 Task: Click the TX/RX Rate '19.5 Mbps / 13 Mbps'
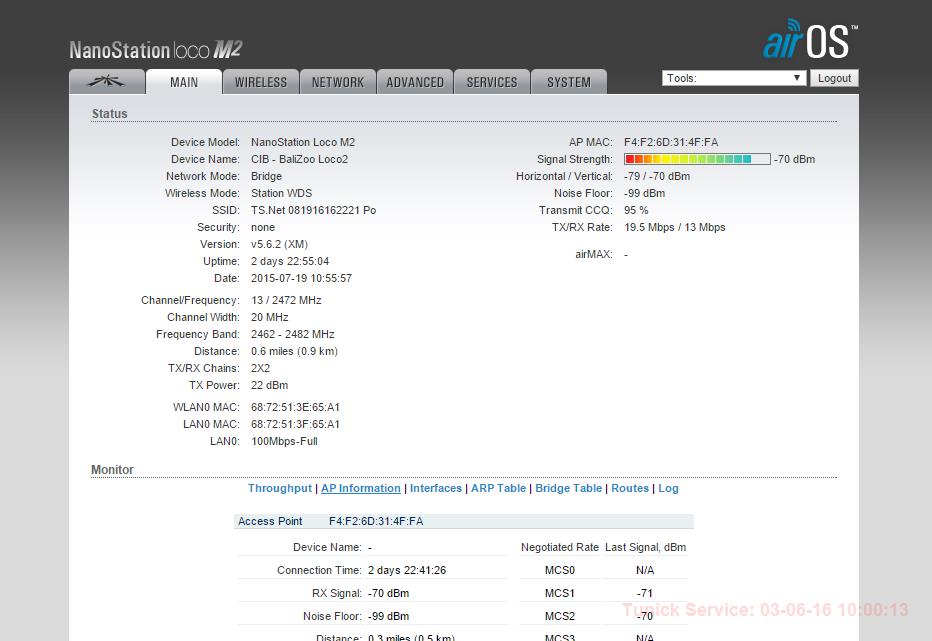(675, 227)
